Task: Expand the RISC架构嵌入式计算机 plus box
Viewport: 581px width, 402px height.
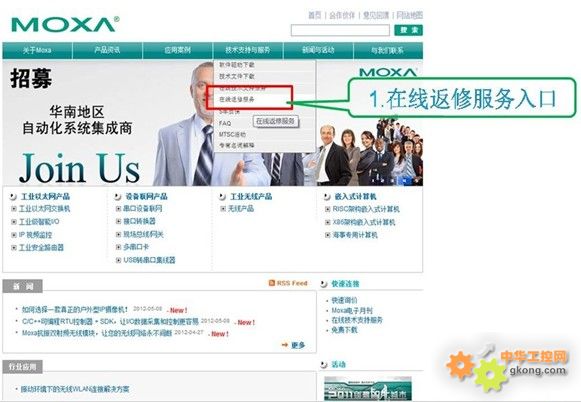Action: coord(328,209)
